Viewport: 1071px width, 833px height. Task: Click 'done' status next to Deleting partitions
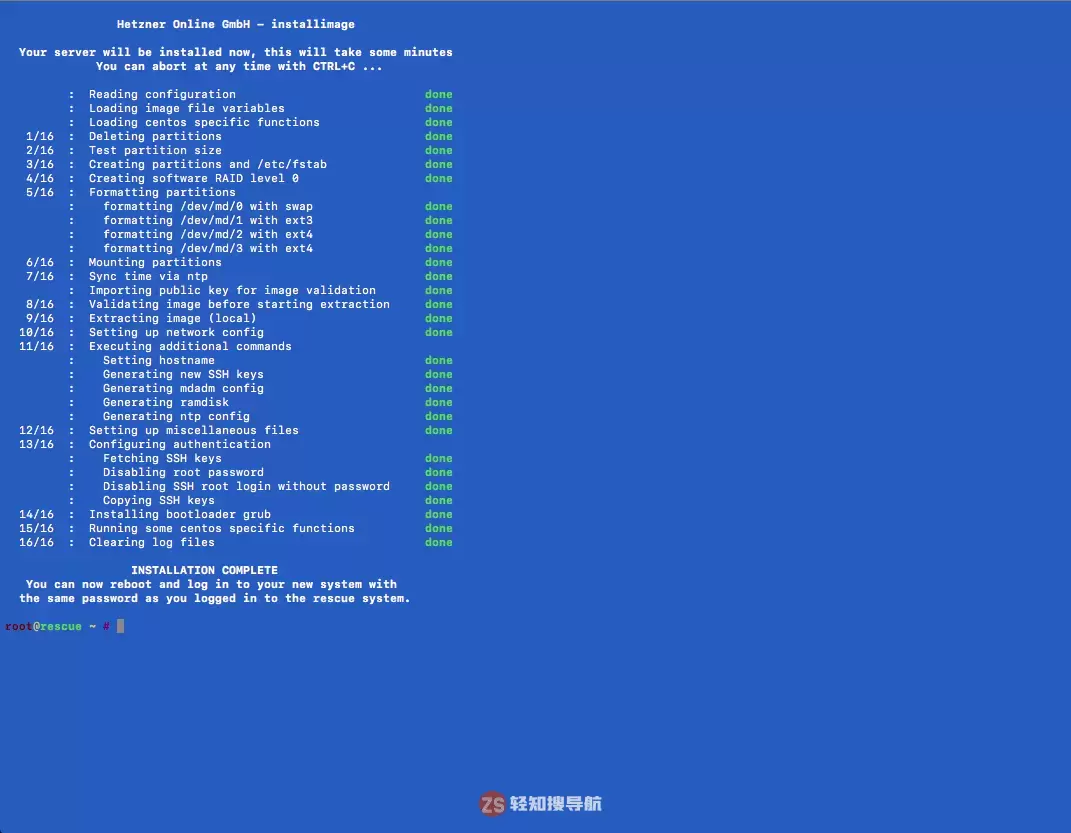click(438, 136)
